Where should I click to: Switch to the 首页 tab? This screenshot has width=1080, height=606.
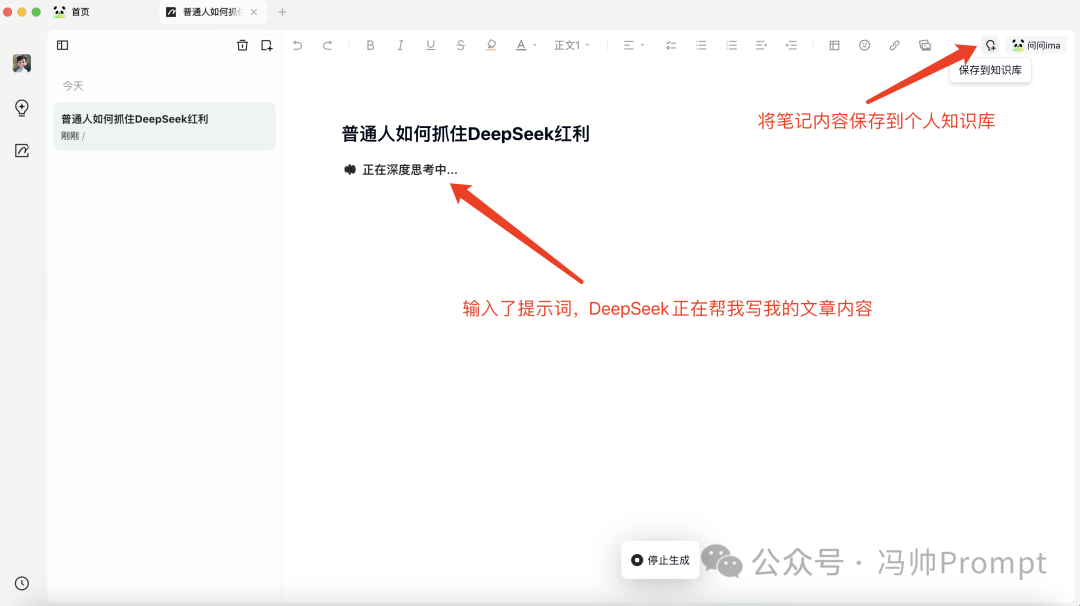coord(72,12)
